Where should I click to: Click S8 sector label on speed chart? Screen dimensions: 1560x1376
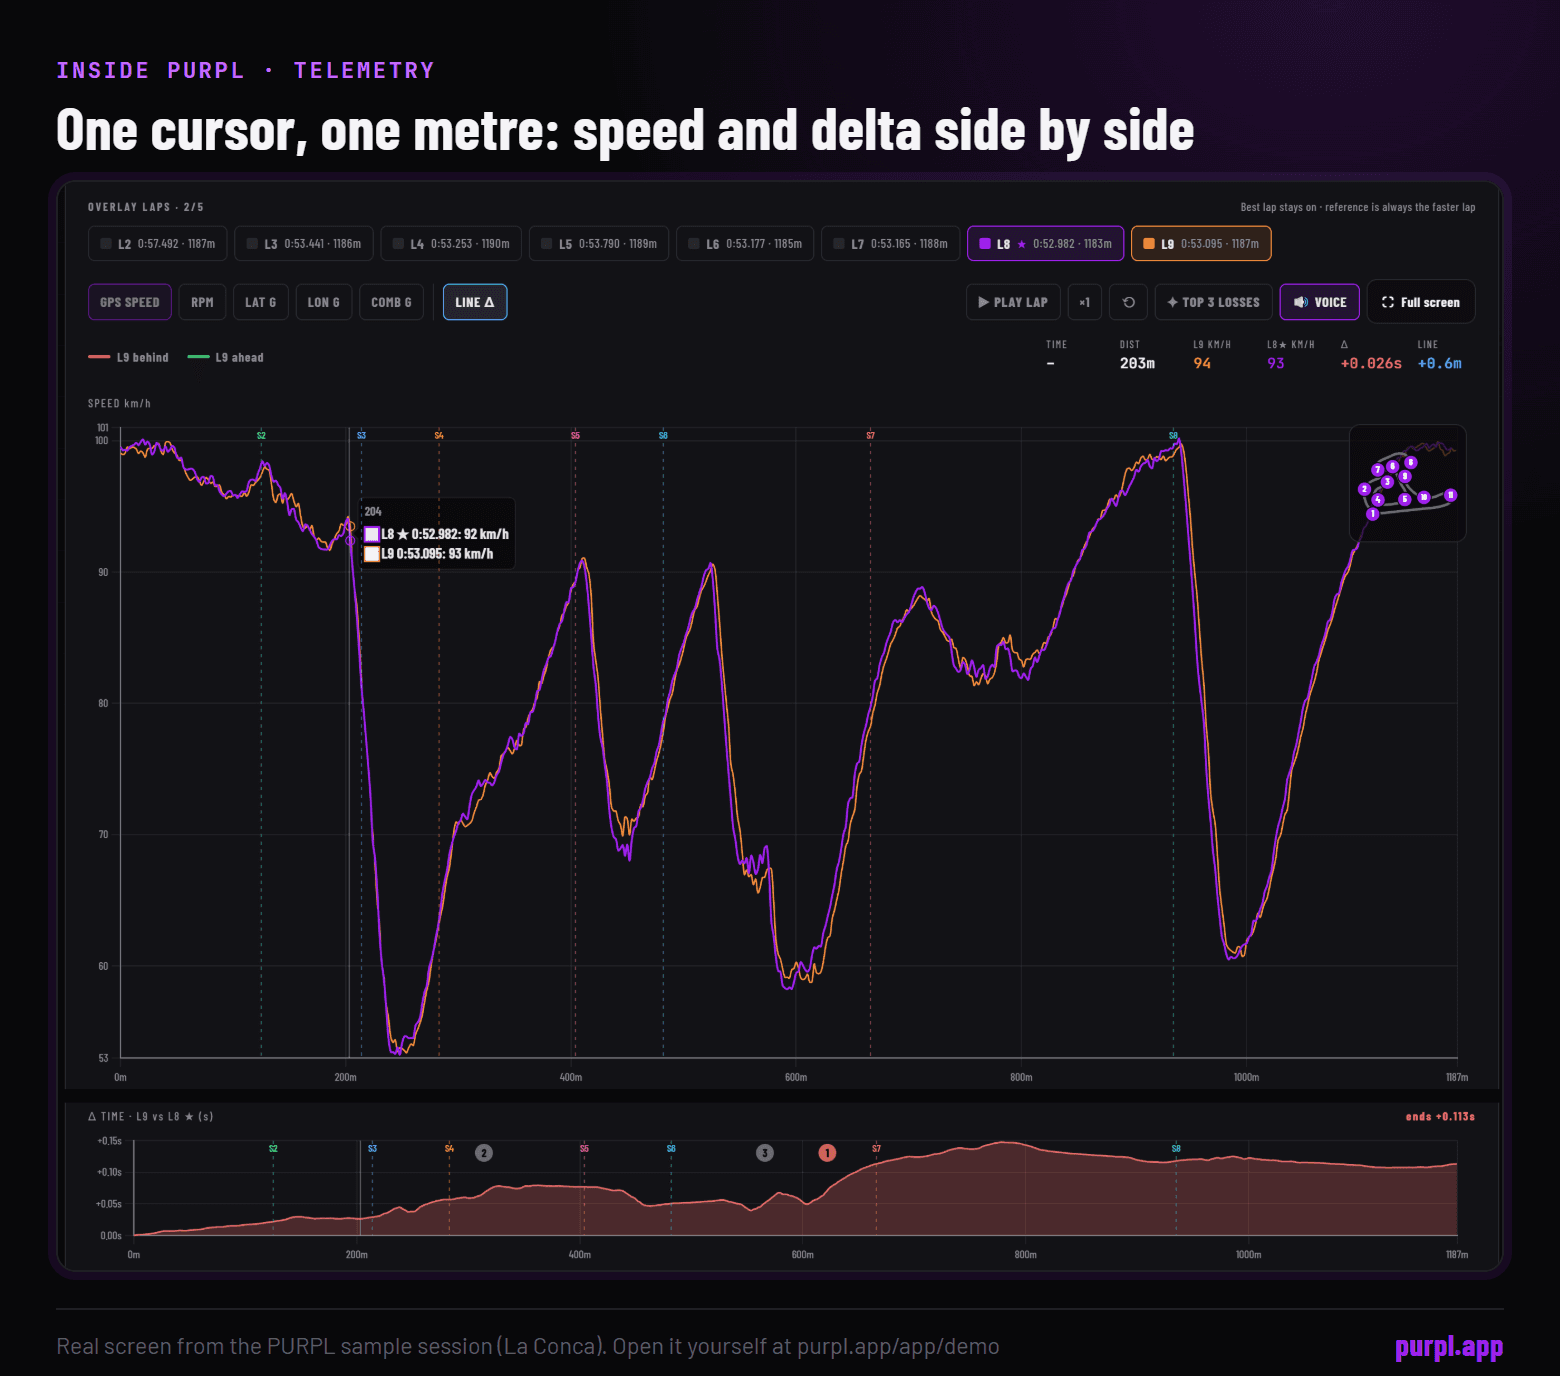coord(1174,435)
